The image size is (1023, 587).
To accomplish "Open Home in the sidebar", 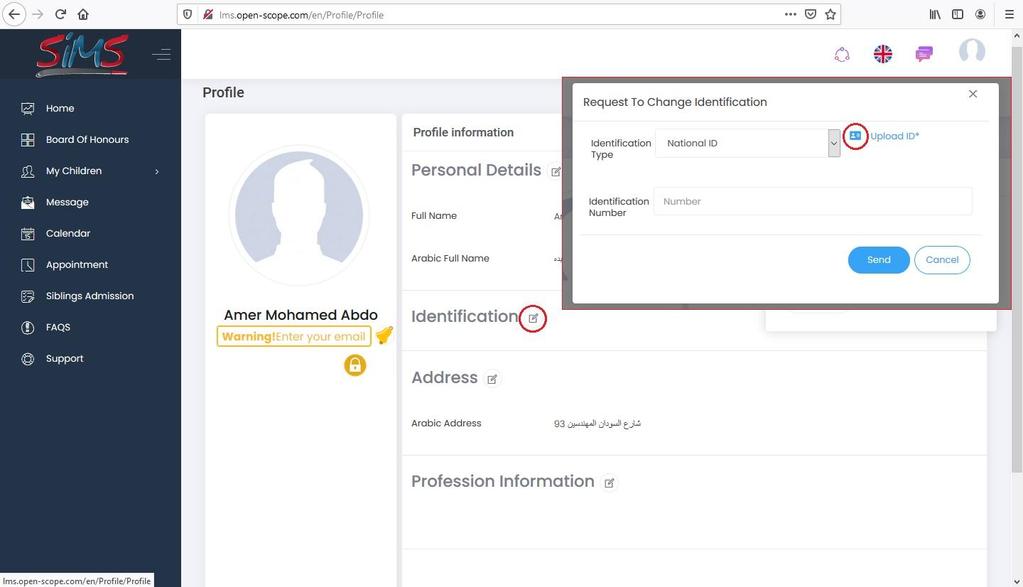I will pos(60,108).
